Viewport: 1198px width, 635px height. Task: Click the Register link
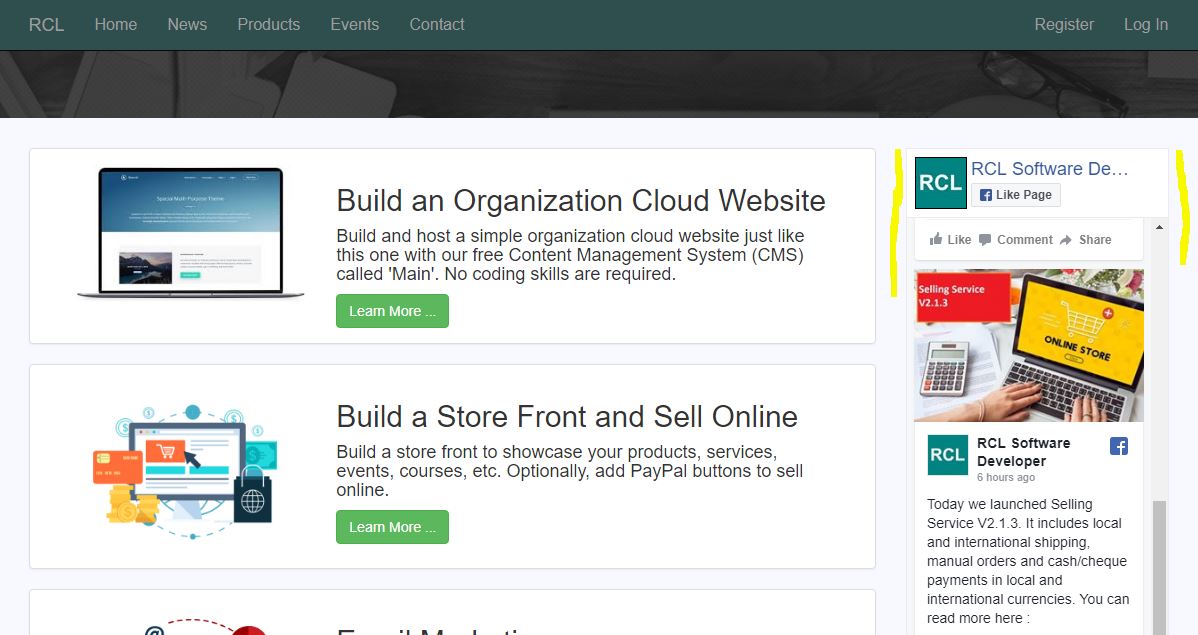1064,24
